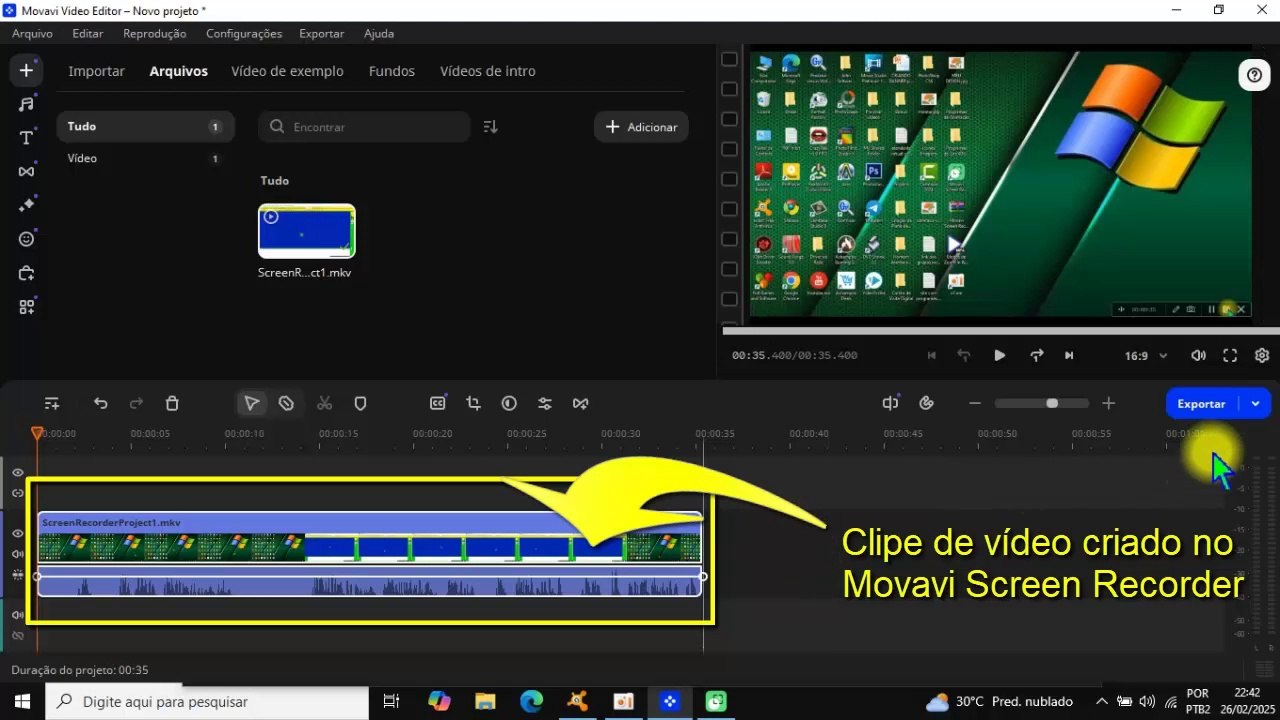
Task: Open the Effect store bag panel
Action: coord(26,273)
